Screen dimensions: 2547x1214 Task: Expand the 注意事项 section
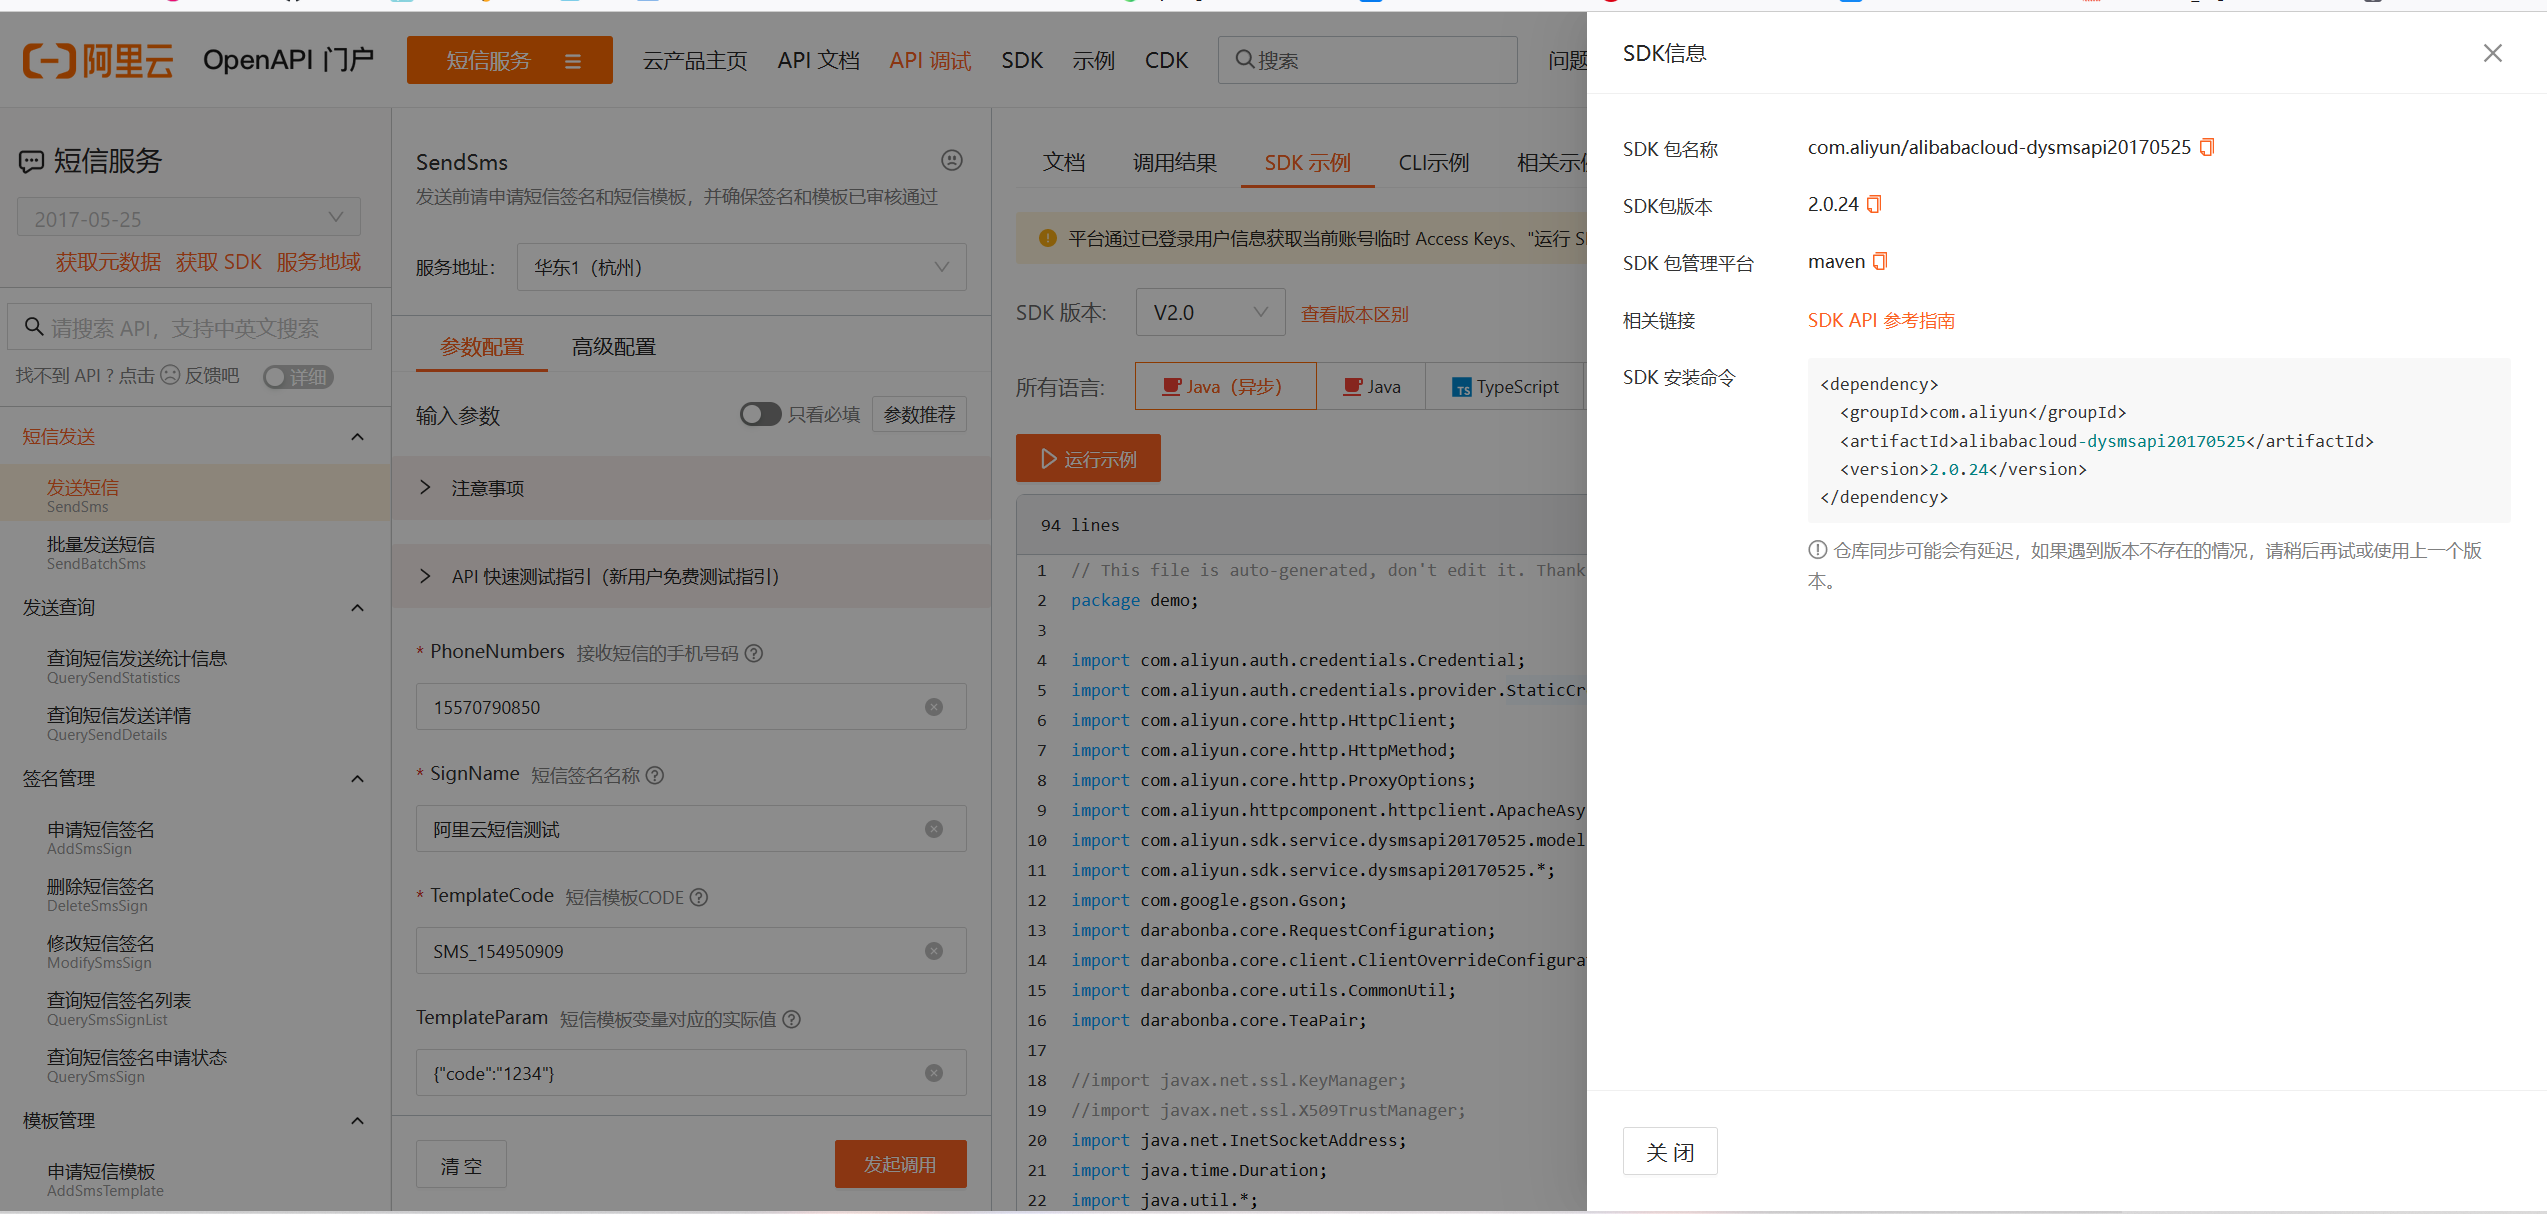click(x=690, y=488)
